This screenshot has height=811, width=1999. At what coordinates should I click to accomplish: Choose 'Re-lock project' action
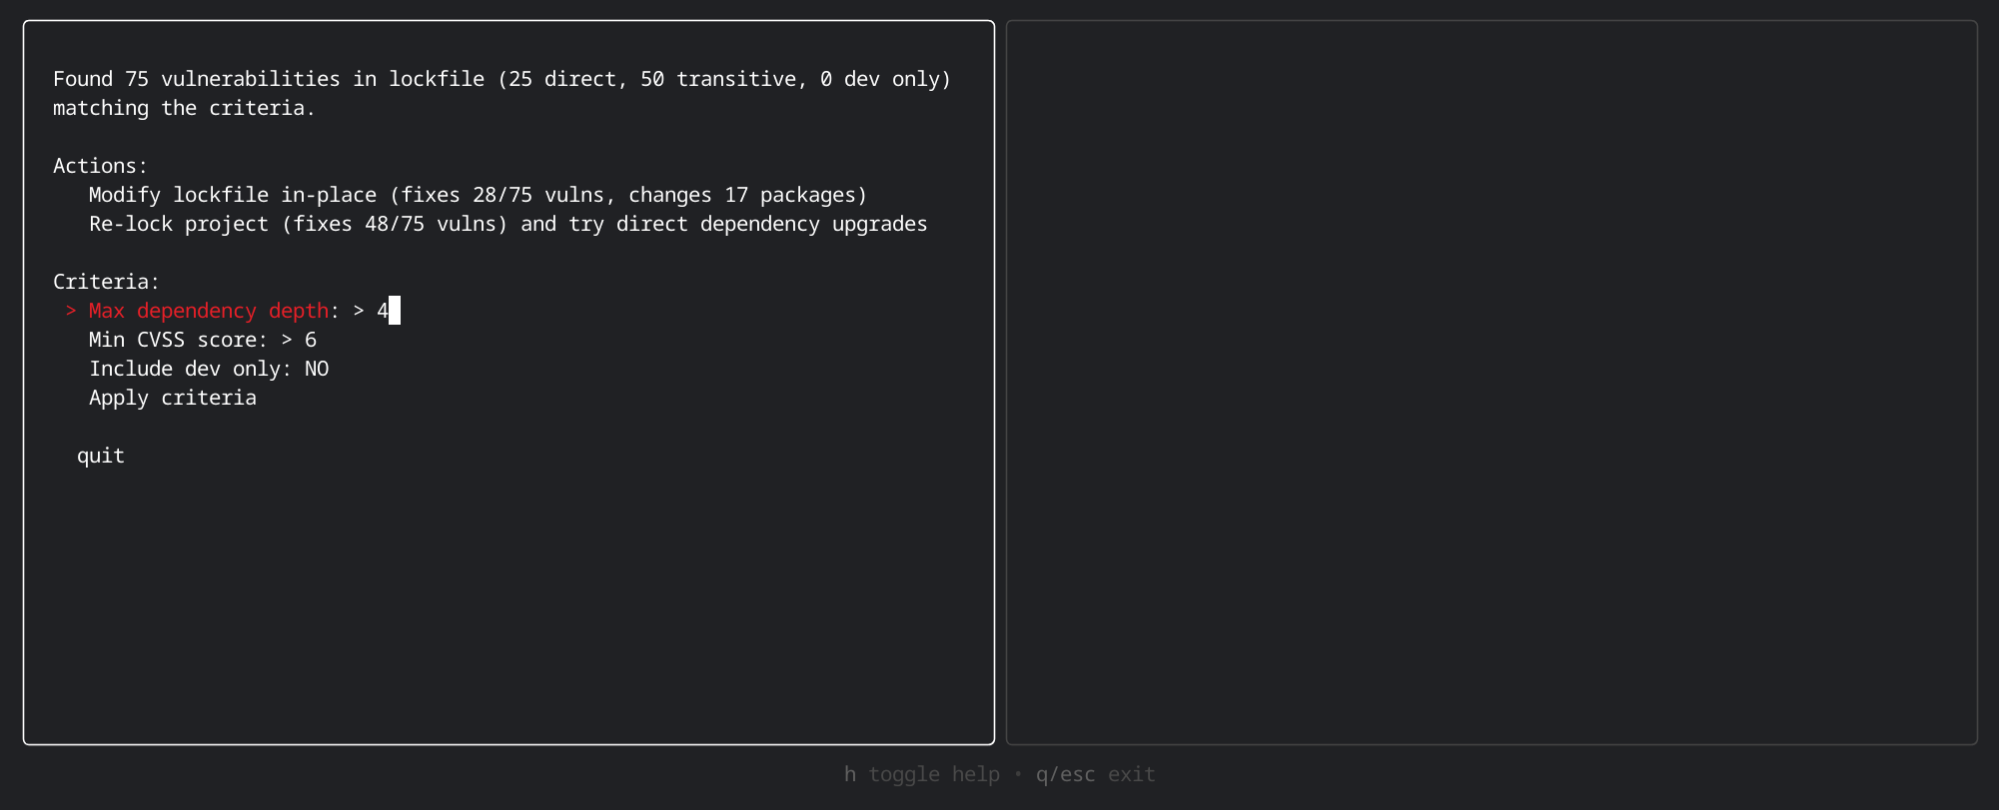pos(506,224)
